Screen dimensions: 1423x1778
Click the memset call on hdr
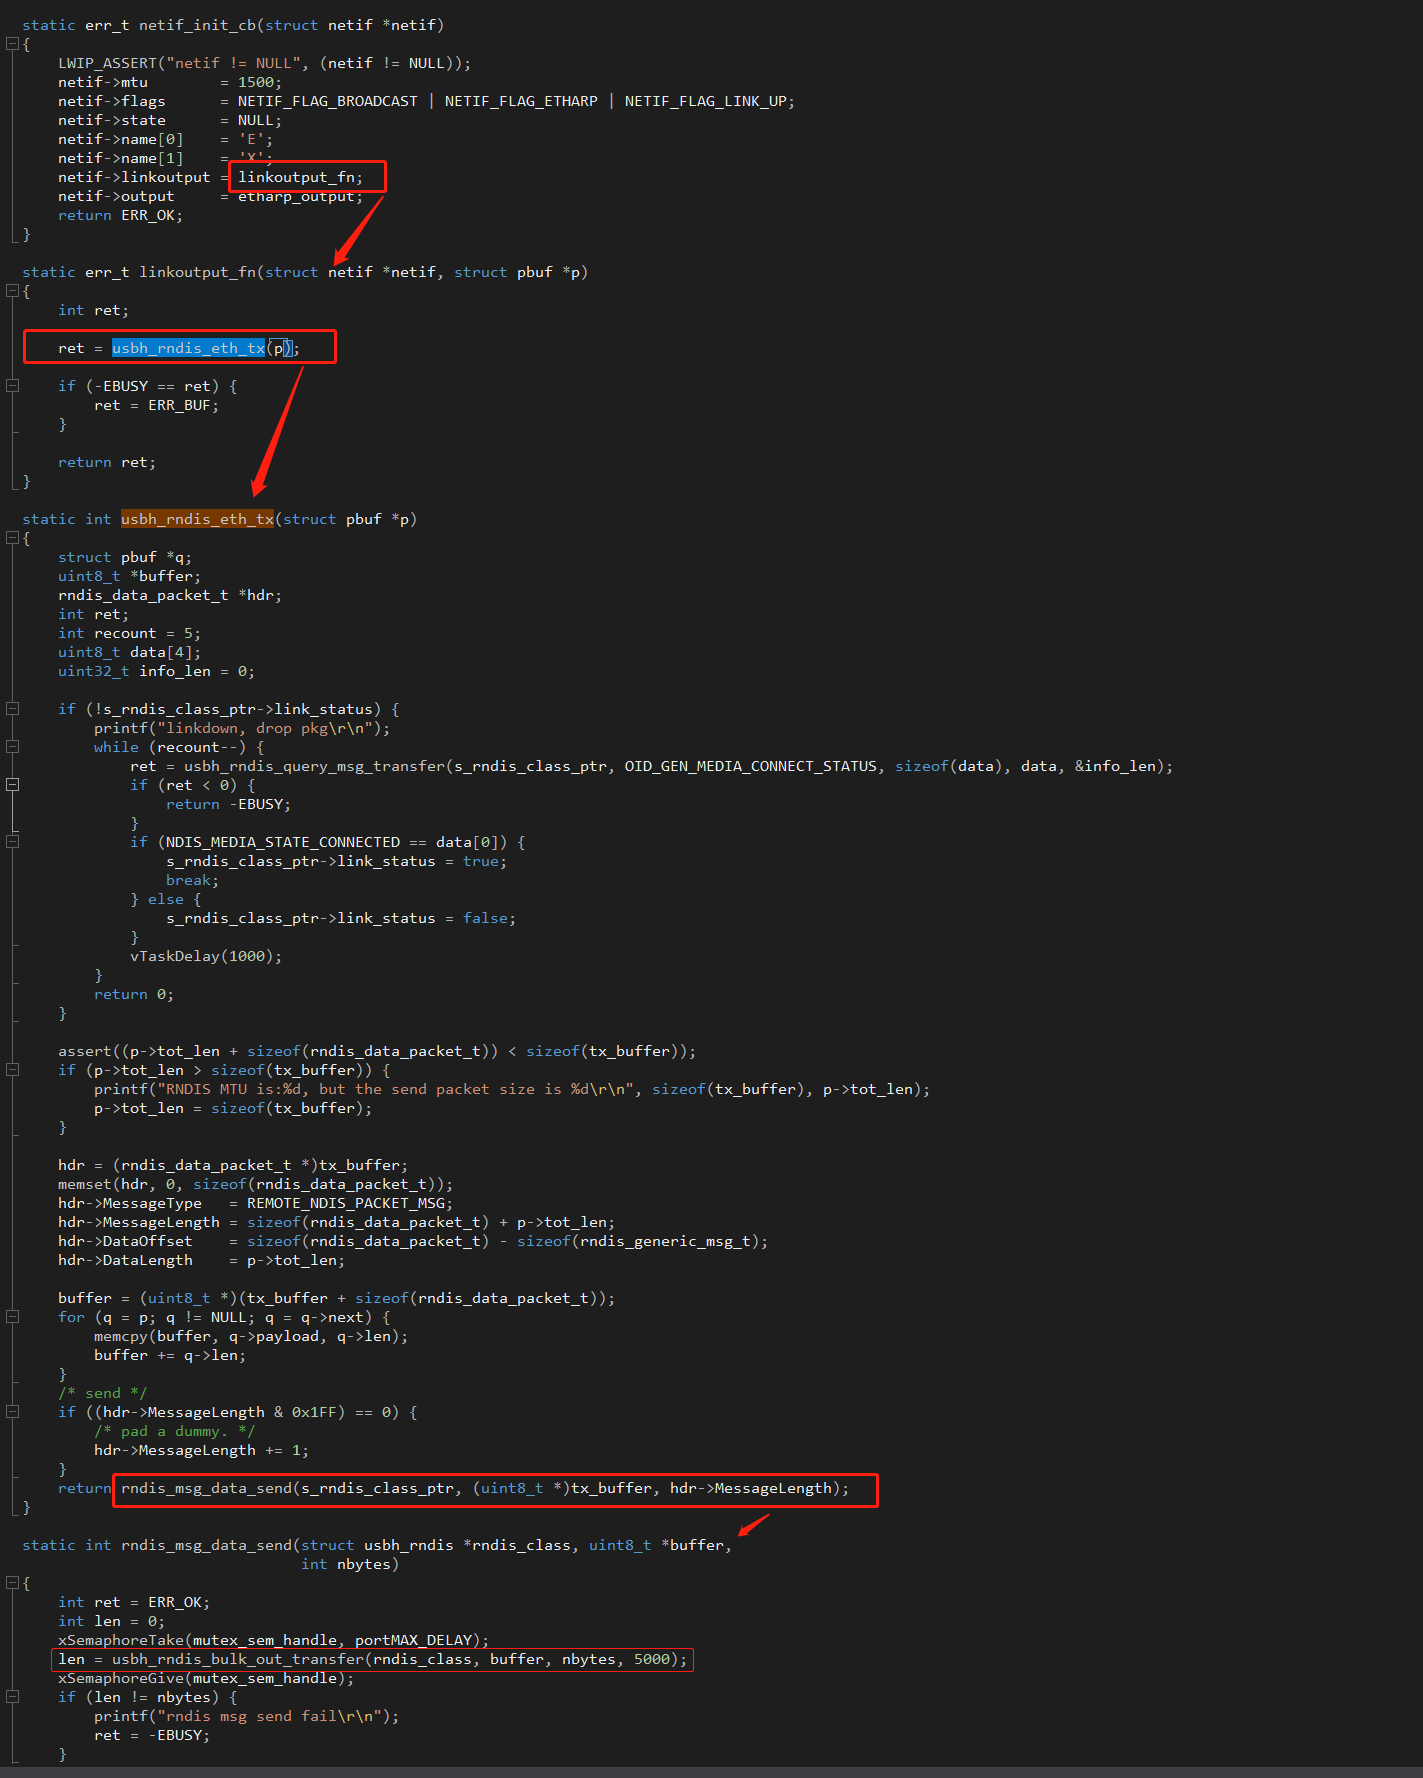(255, 1184)
